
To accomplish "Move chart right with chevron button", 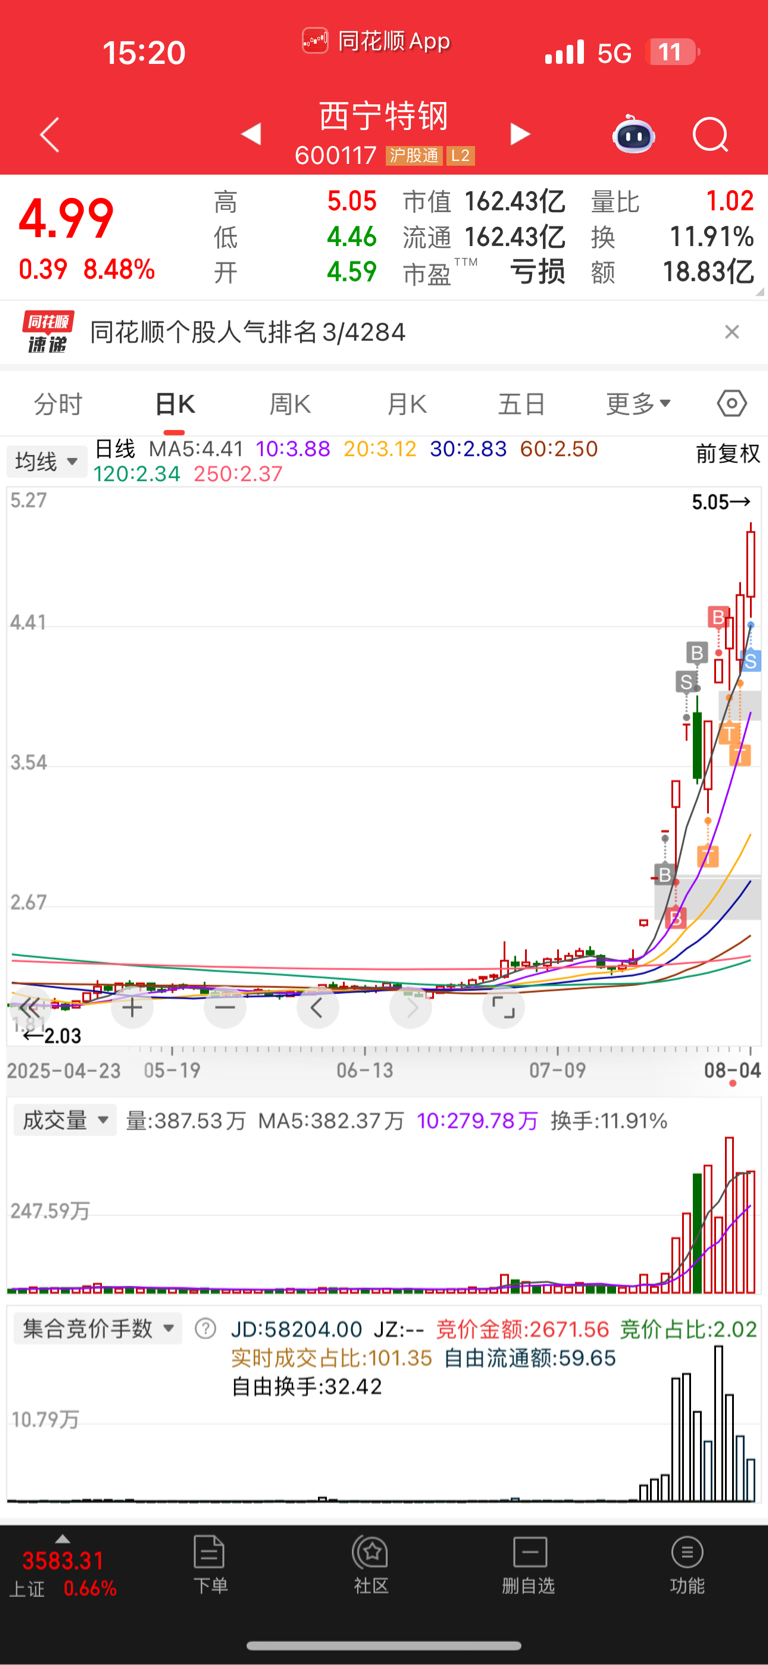I will coord(411,1008).
